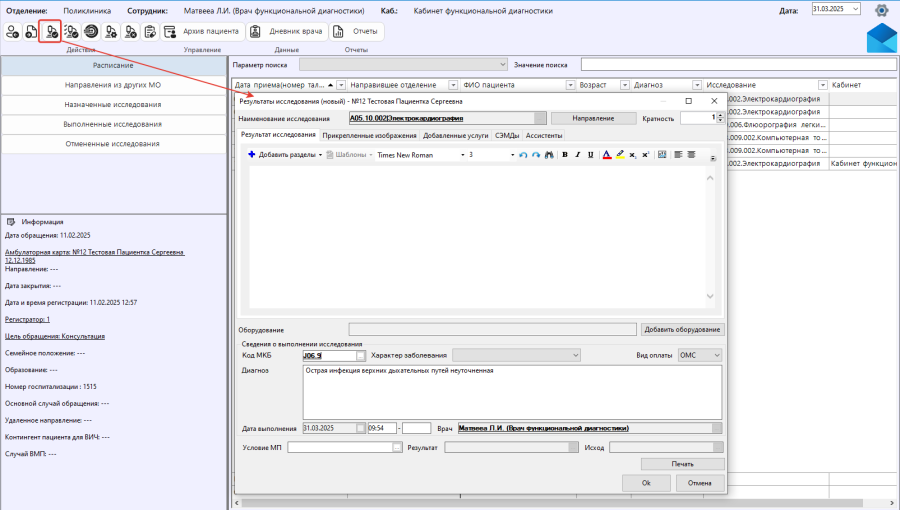Insert an image with the picture icon
The image size is (900, 510).
click(662, 155)
